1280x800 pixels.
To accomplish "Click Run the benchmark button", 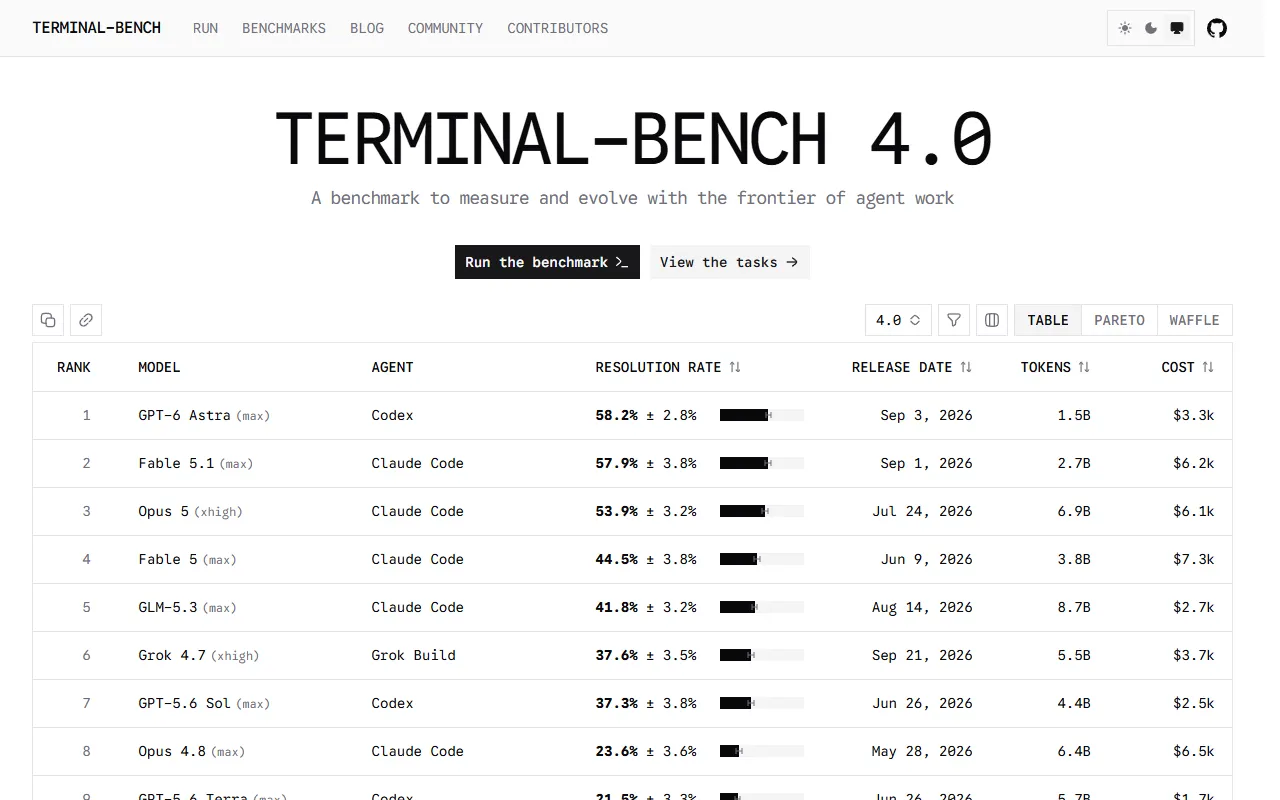I will [547, 262].
